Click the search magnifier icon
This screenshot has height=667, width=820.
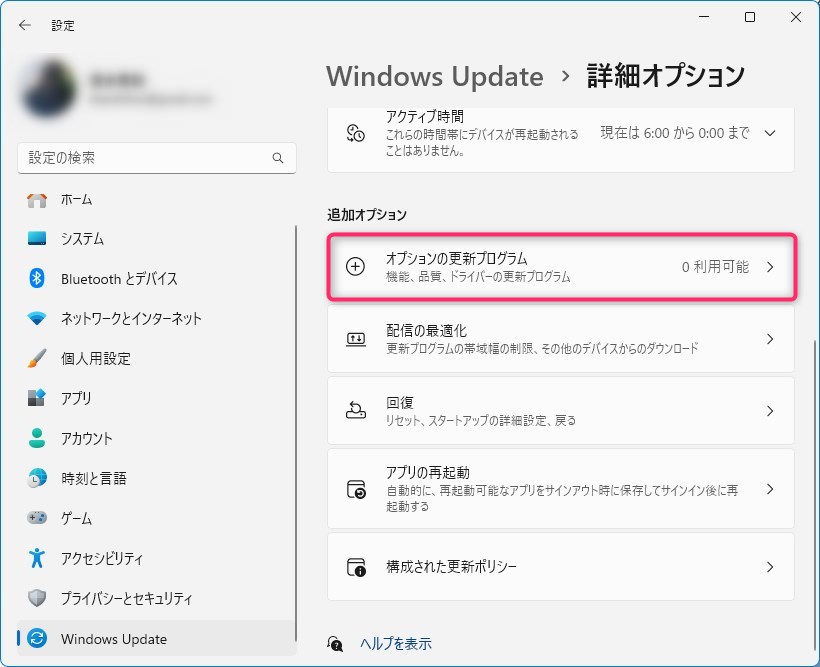click(x=278, y=158)
